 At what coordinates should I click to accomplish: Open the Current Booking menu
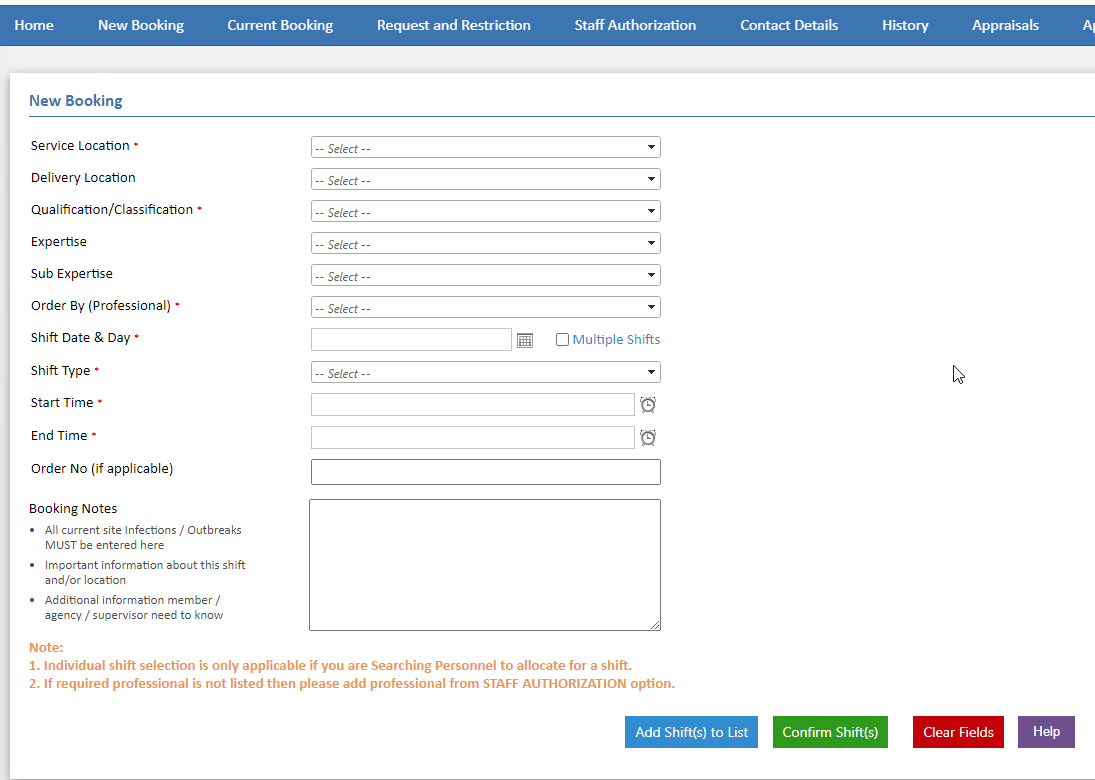(280, 24)
